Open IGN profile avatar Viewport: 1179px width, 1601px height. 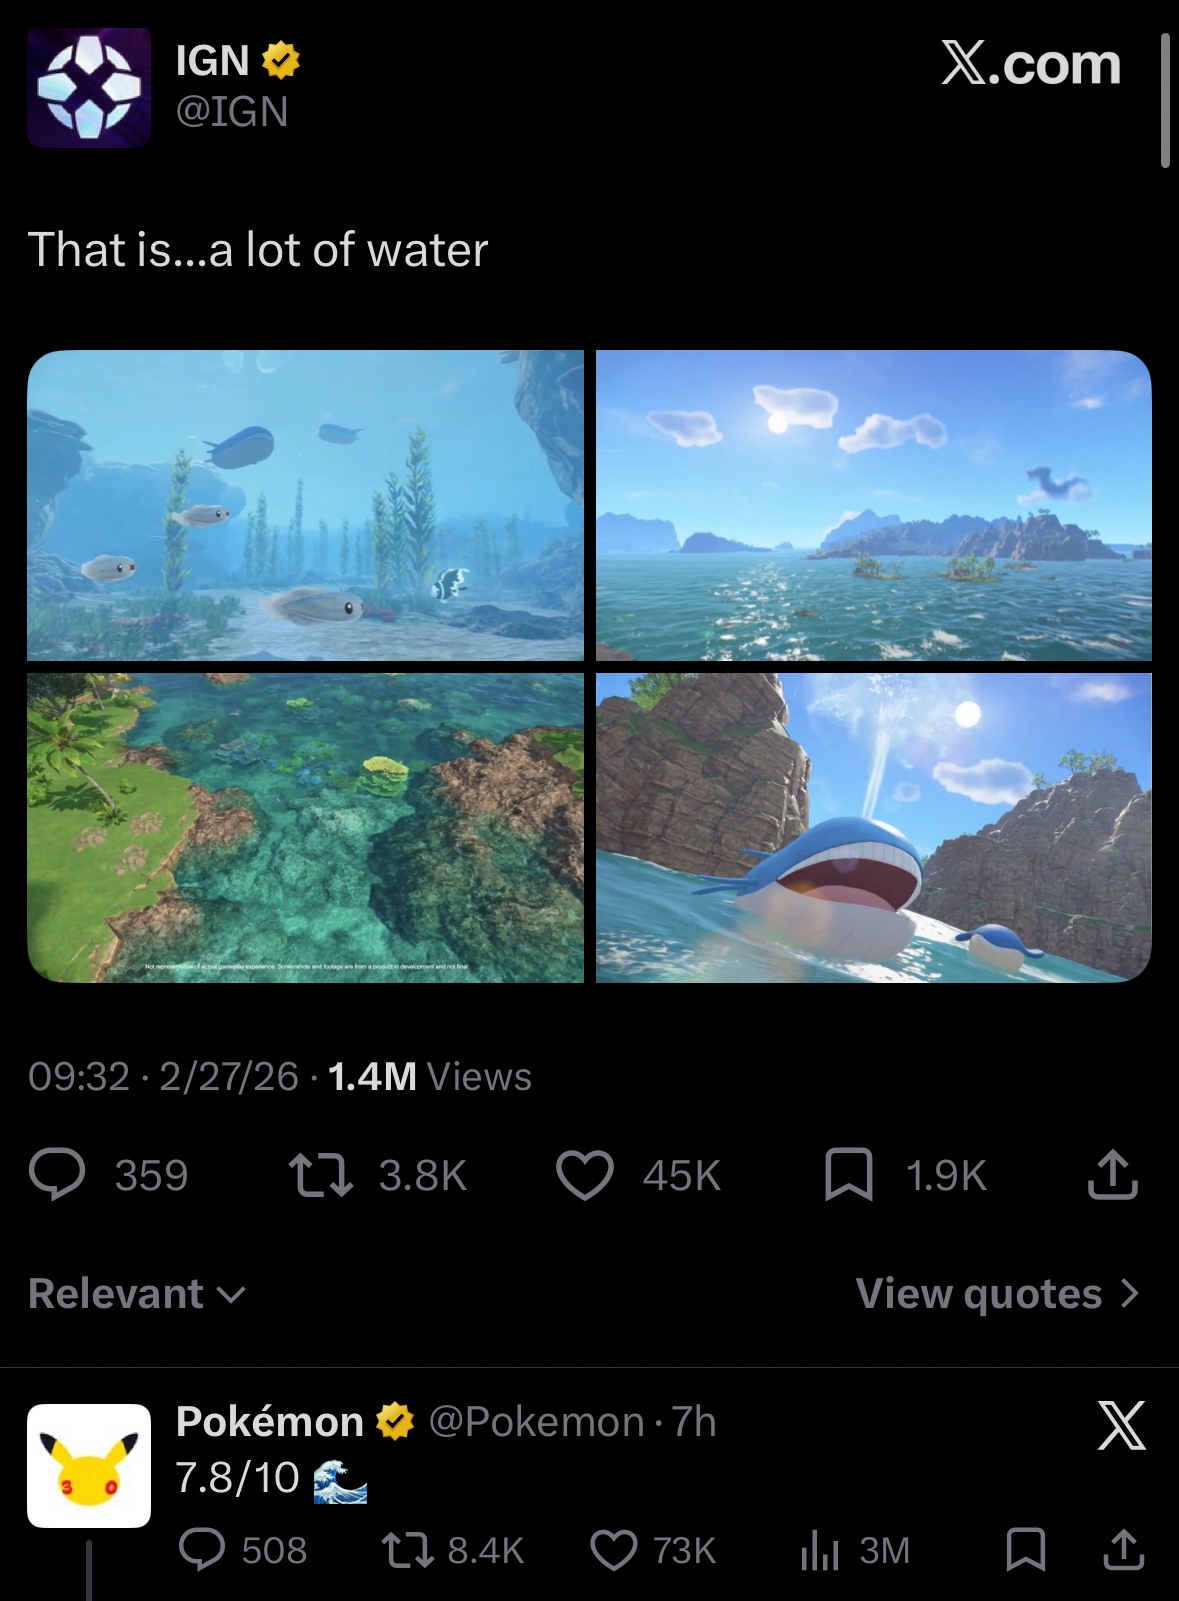(89, 88)
